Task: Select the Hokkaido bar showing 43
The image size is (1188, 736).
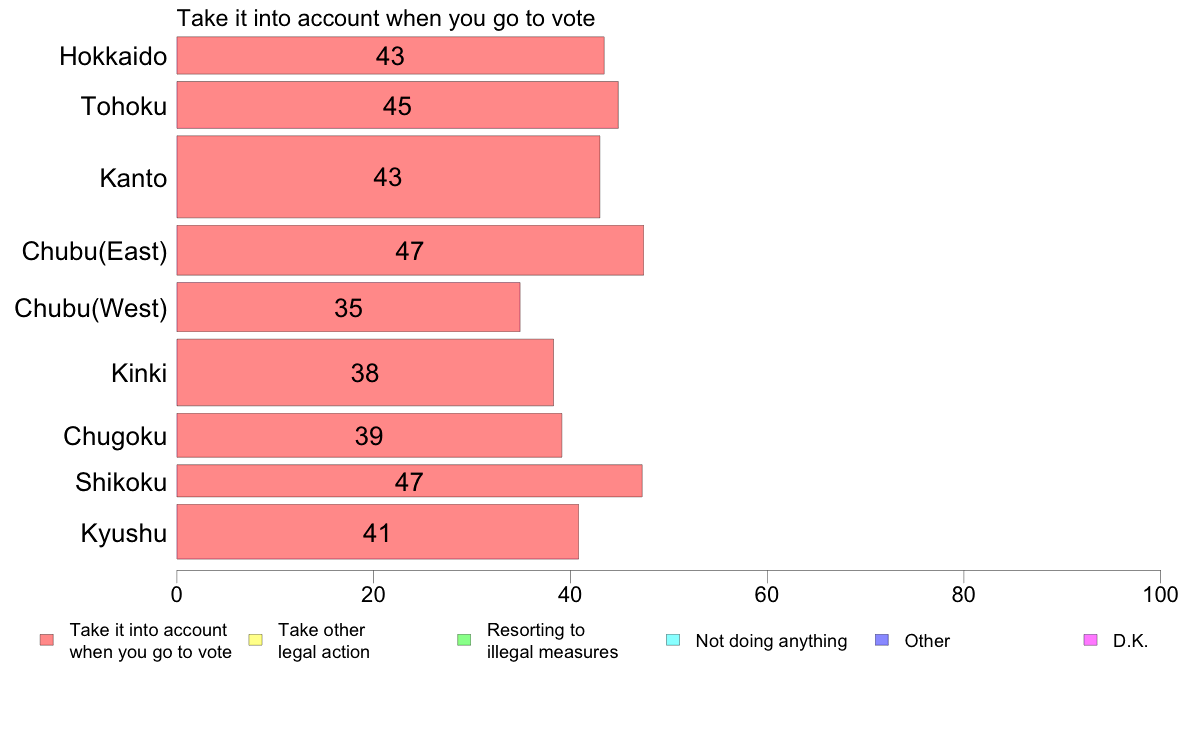Action: (x=390, y=55)
